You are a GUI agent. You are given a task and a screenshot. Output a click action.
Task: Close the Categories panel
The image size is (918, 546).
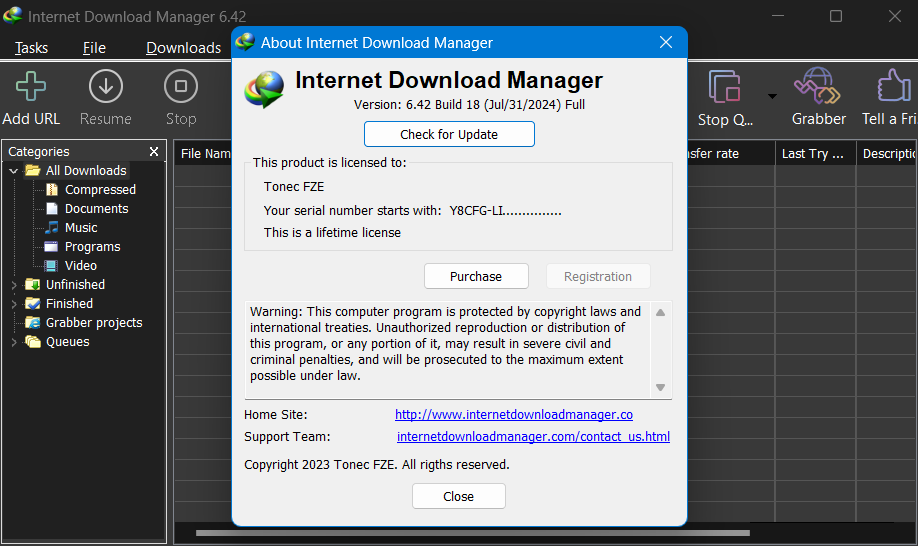pyautogui.click(x=154, y=152)
